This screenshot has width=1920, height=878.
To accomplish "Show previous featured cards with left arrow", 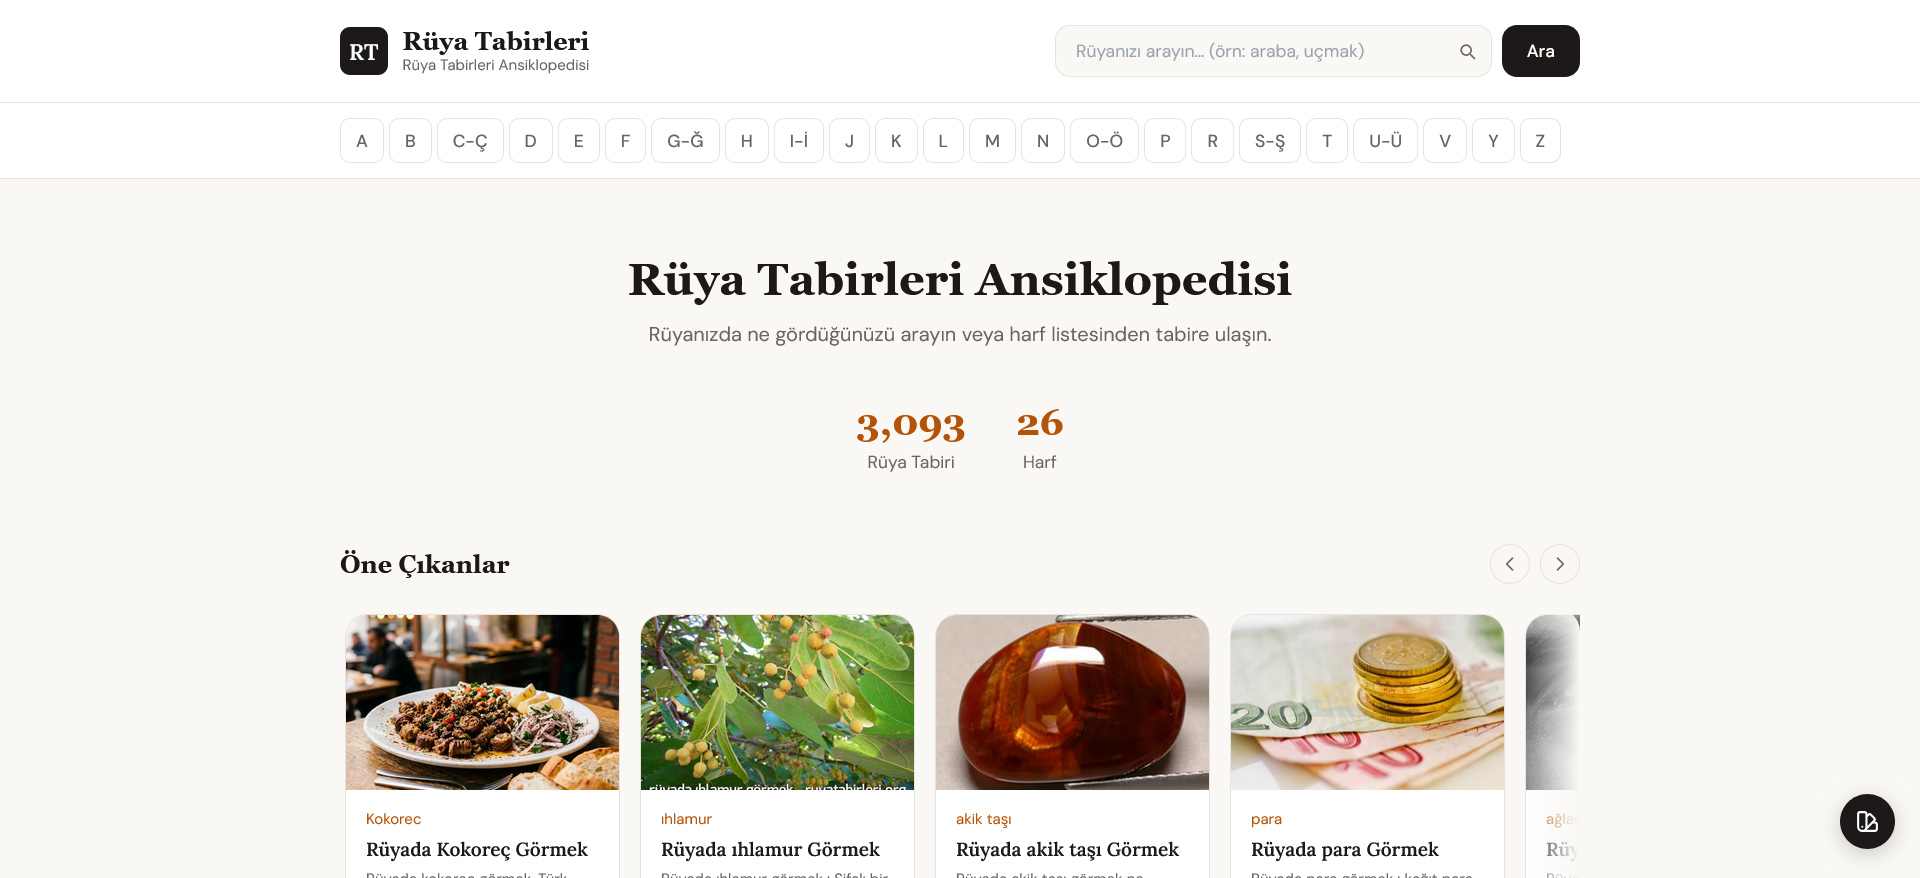I will (x=1510, y=564).
